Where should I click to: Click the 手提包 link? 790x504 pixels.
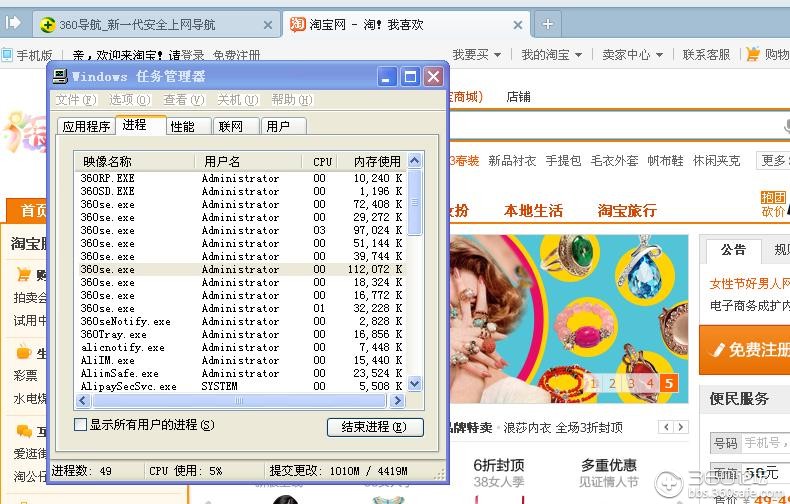point(563,161)
